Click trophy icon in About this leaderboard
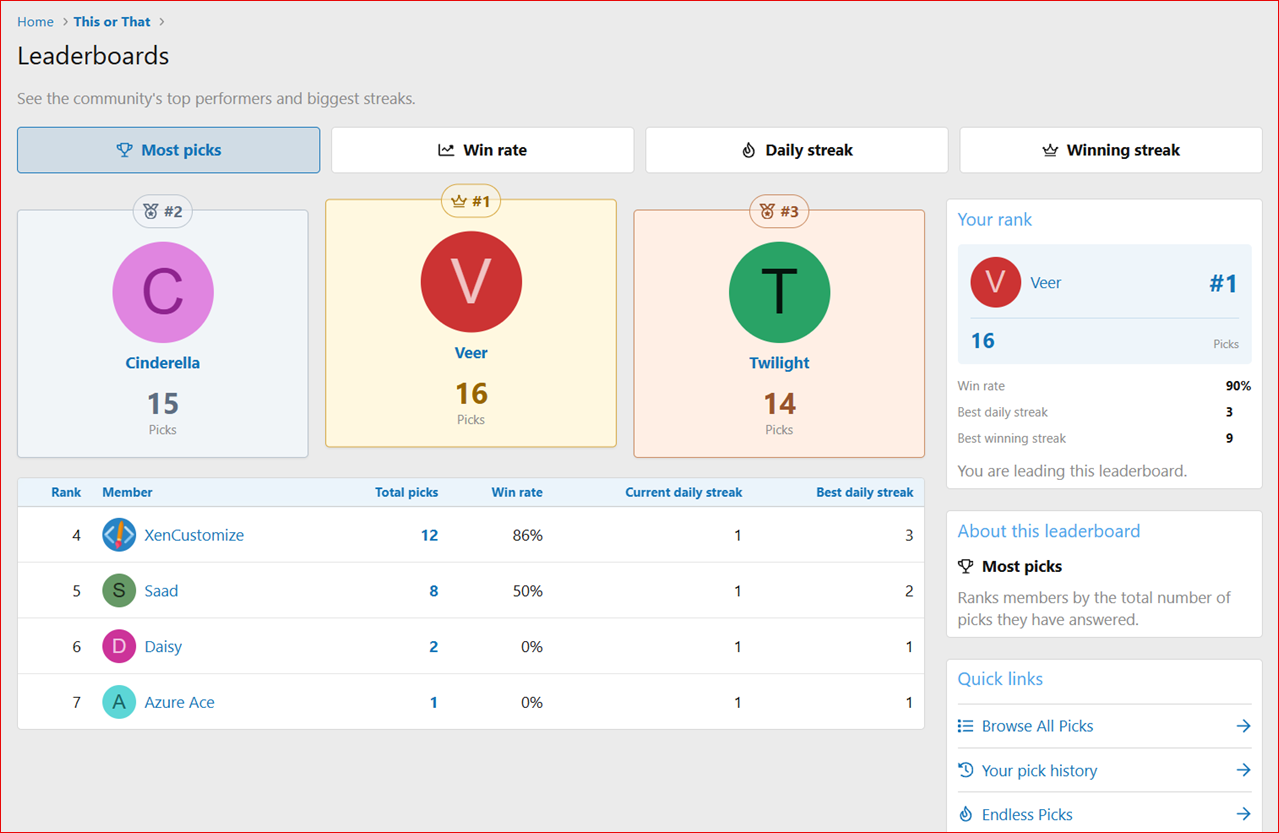 [x=965, y=566]
